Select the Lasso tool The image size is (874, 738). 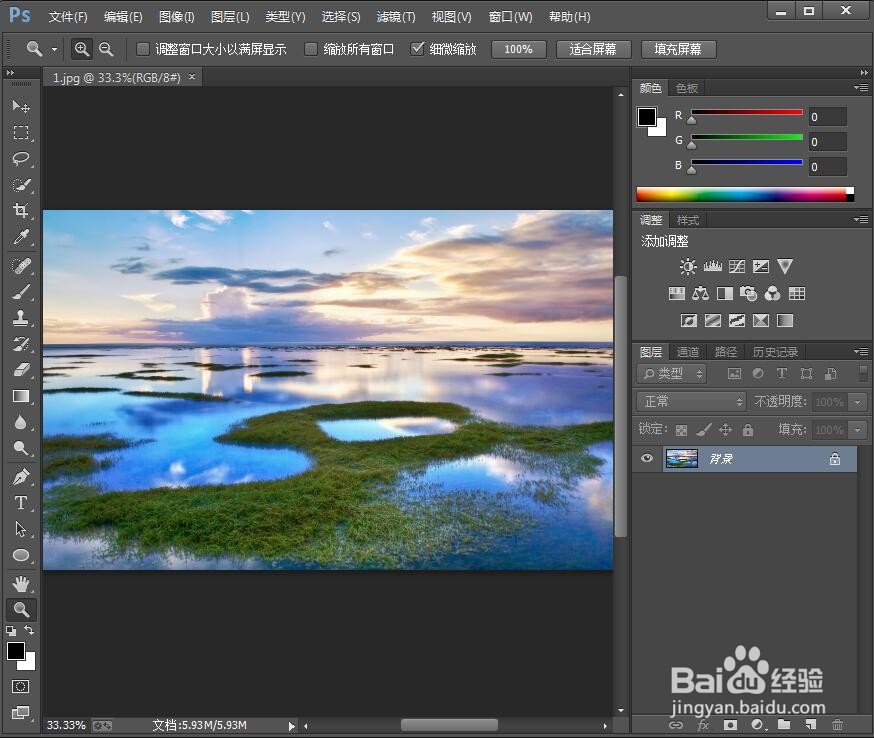point(21,158)
